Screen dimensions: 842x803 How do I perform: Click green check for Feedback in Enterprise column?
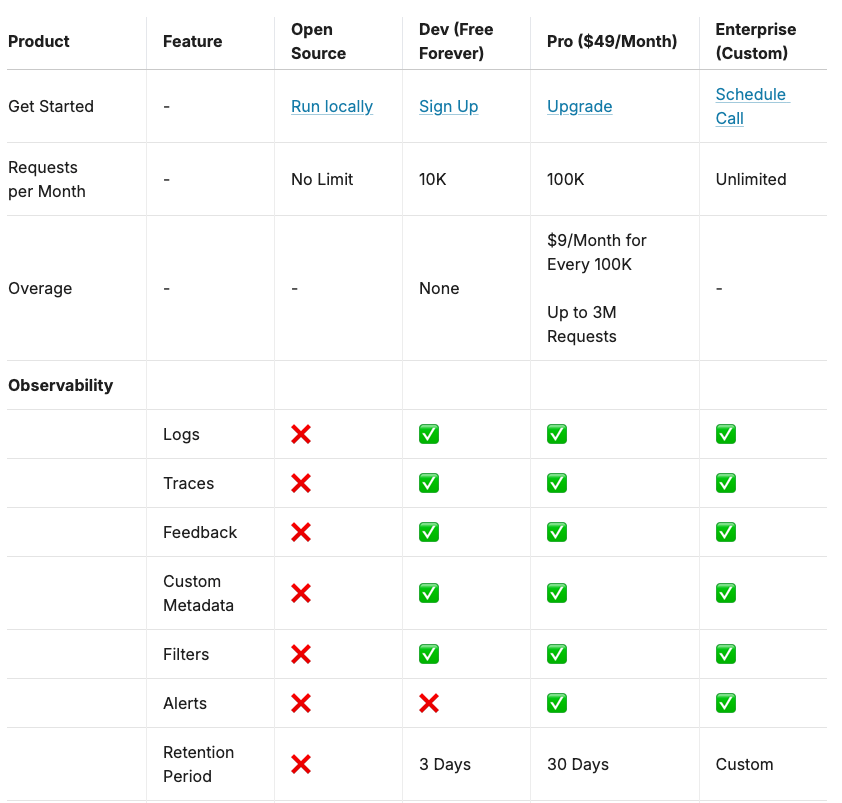(725, 532)
